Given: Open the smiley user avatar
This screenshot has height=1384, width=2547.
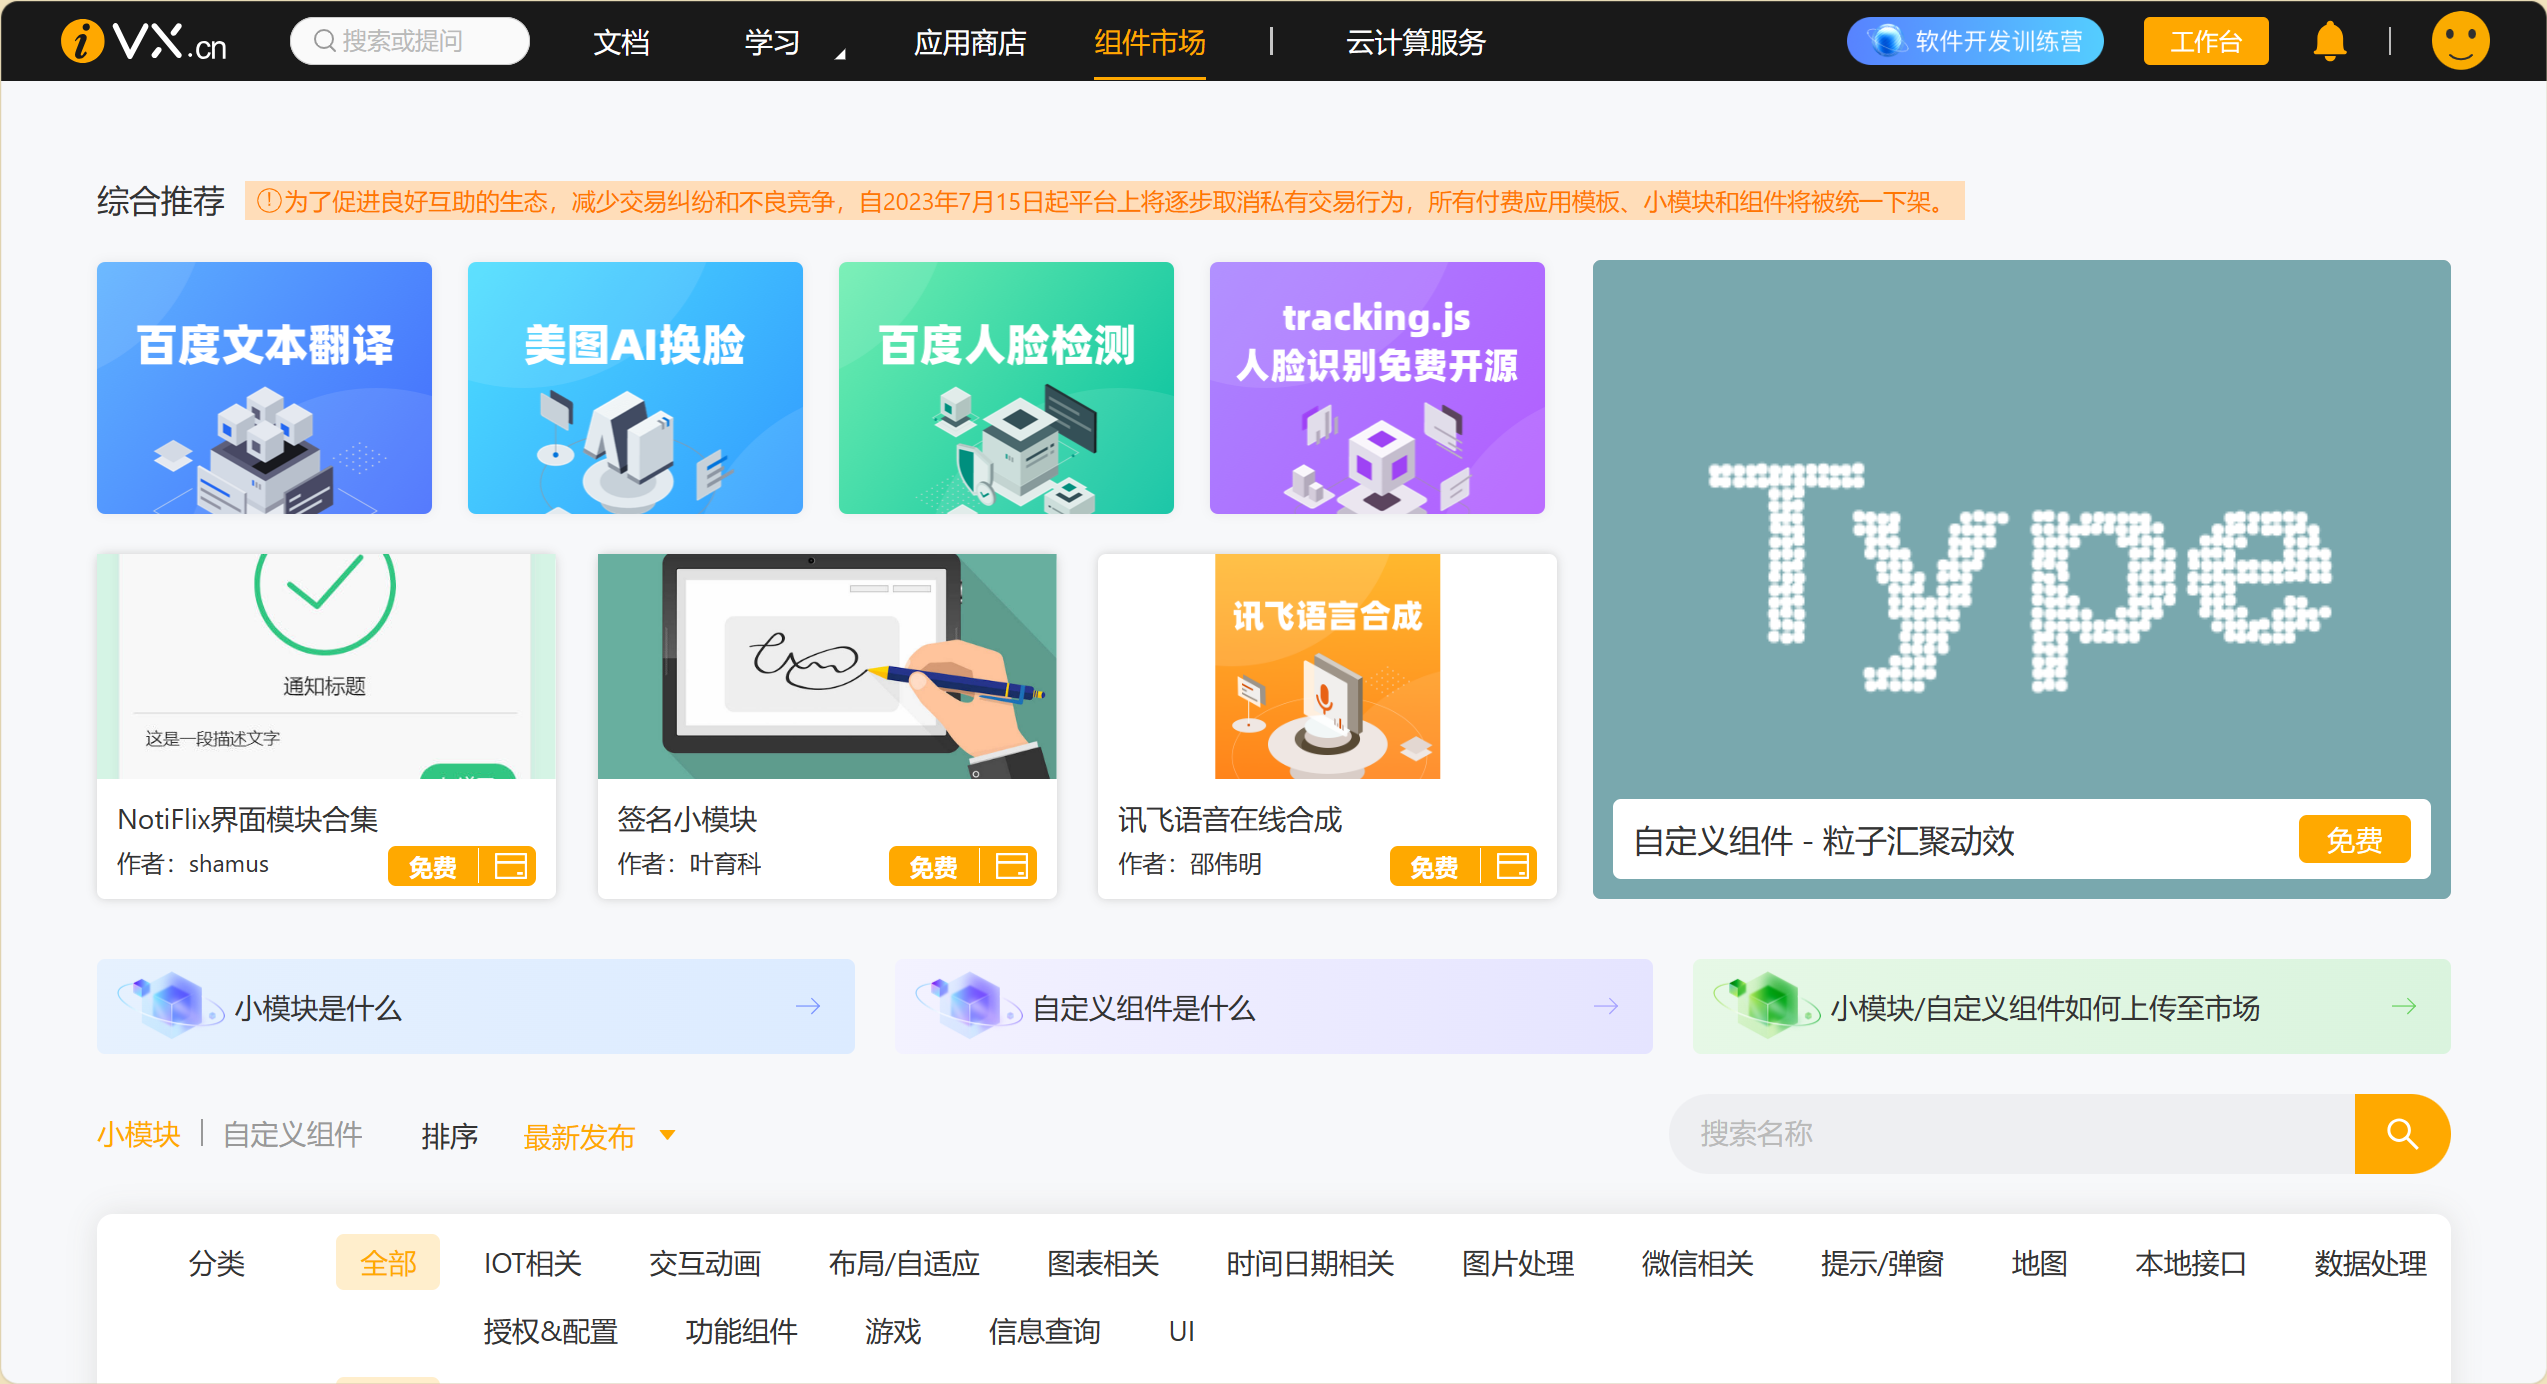Looking at the screenshot, I should pyautogui.click(x=2459, y=41).
